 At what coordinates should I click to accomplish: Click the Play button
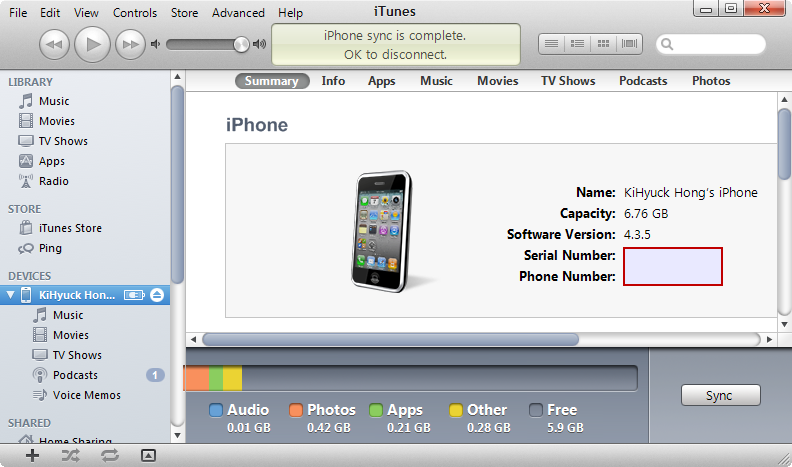pyautogui.click(x=92, y=44)
